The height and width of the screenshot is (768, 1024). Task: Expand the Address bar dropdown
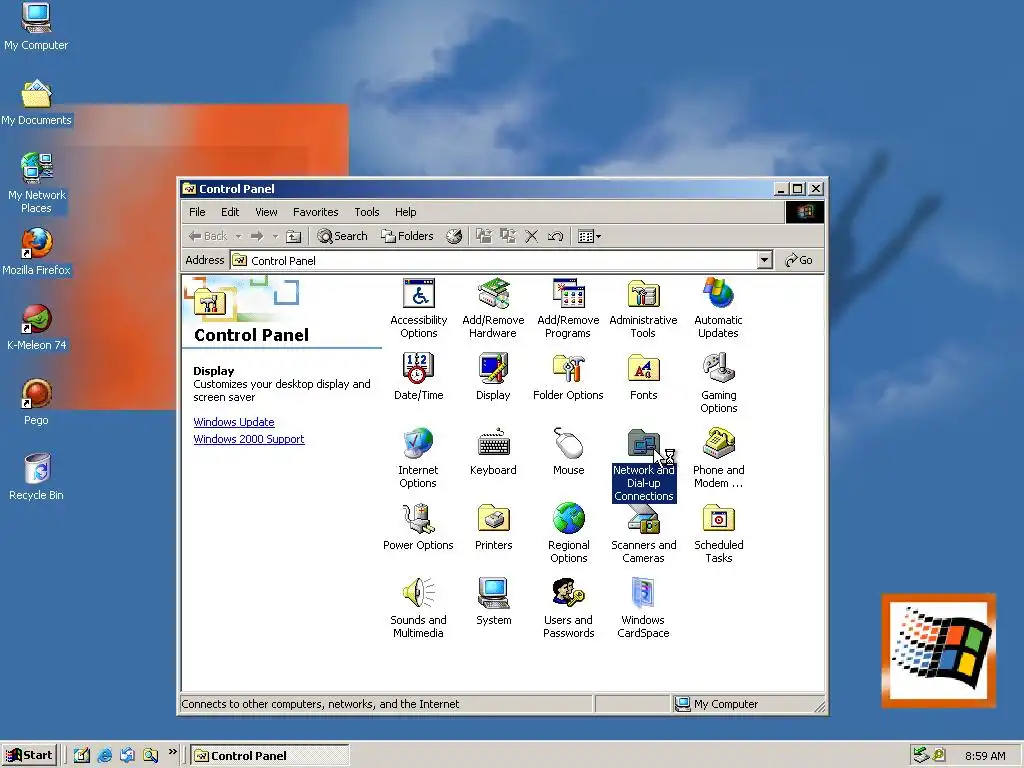(765, 261)
